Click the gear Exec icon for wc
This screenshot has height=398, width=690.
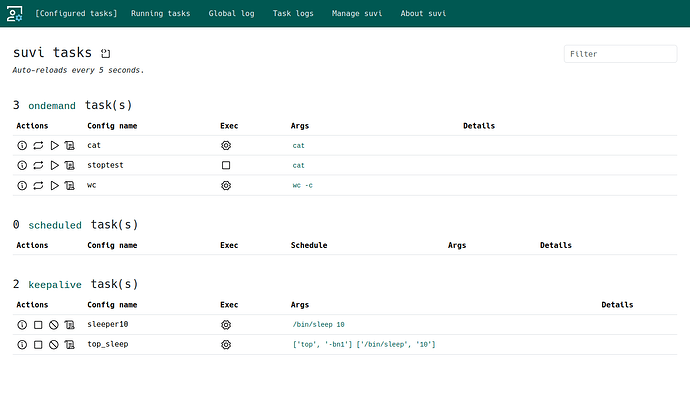pos(226,185)
